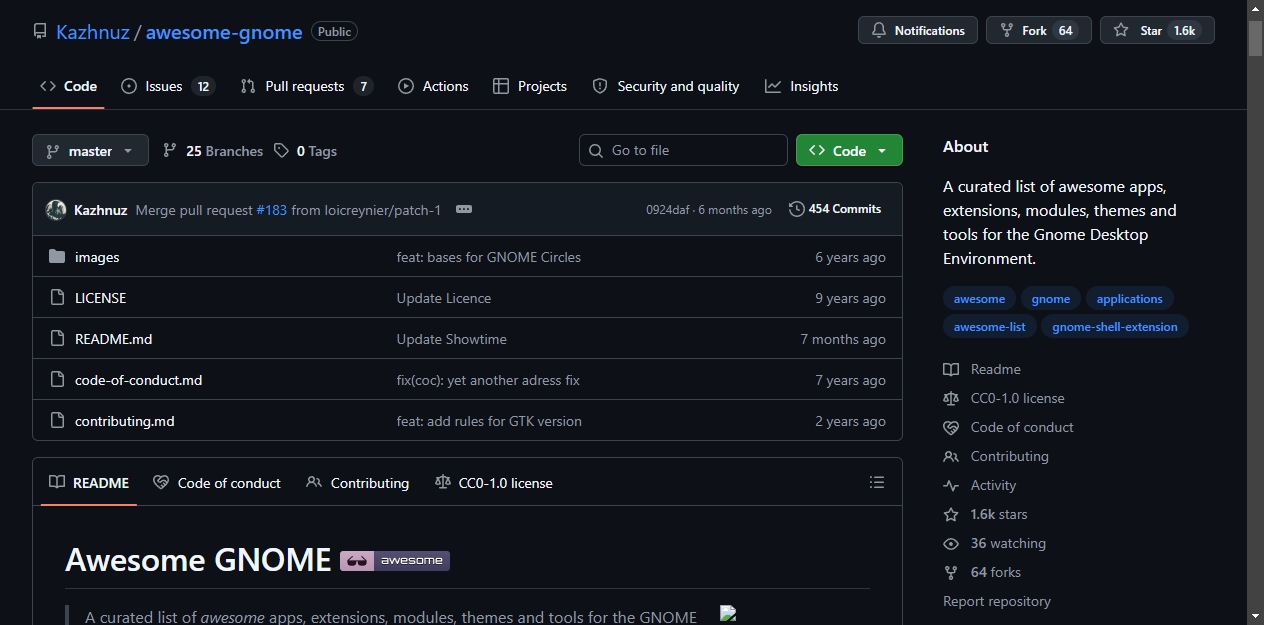Select the gnome-shell-extension topic tag

tap(1115, 327)
